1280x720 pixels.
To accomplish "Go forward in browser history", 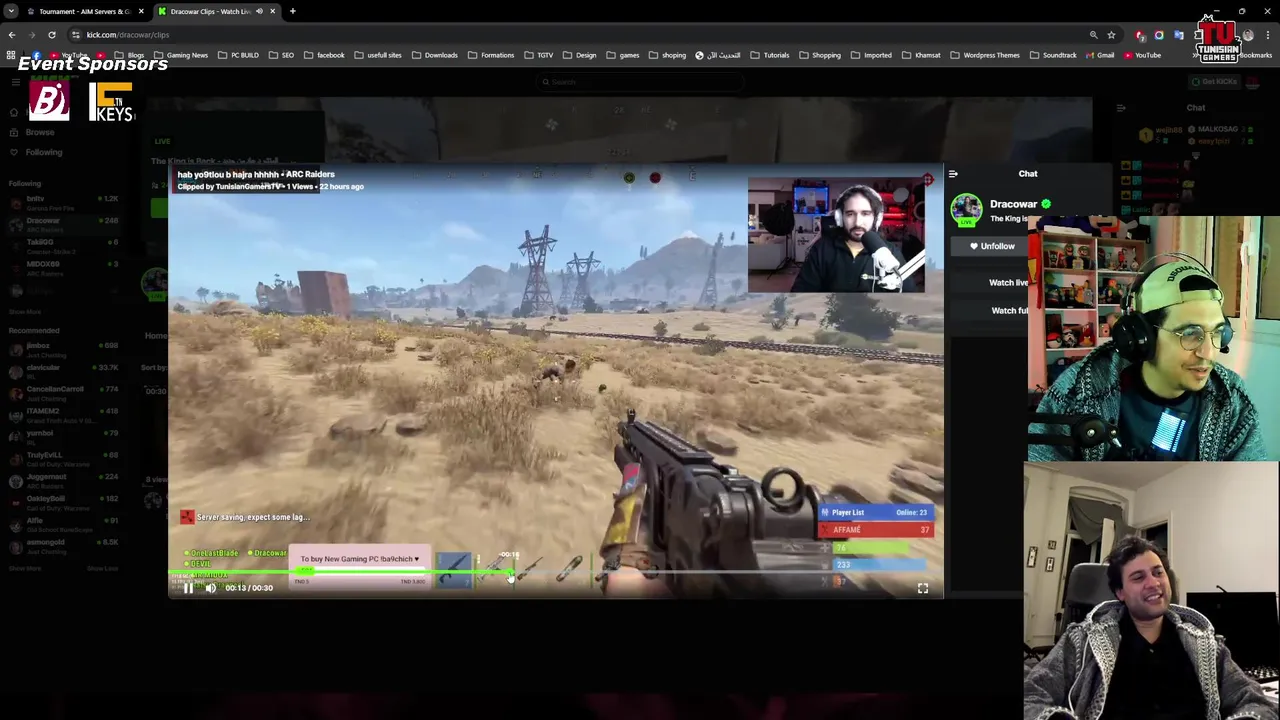I will click(x=32, y=35).
